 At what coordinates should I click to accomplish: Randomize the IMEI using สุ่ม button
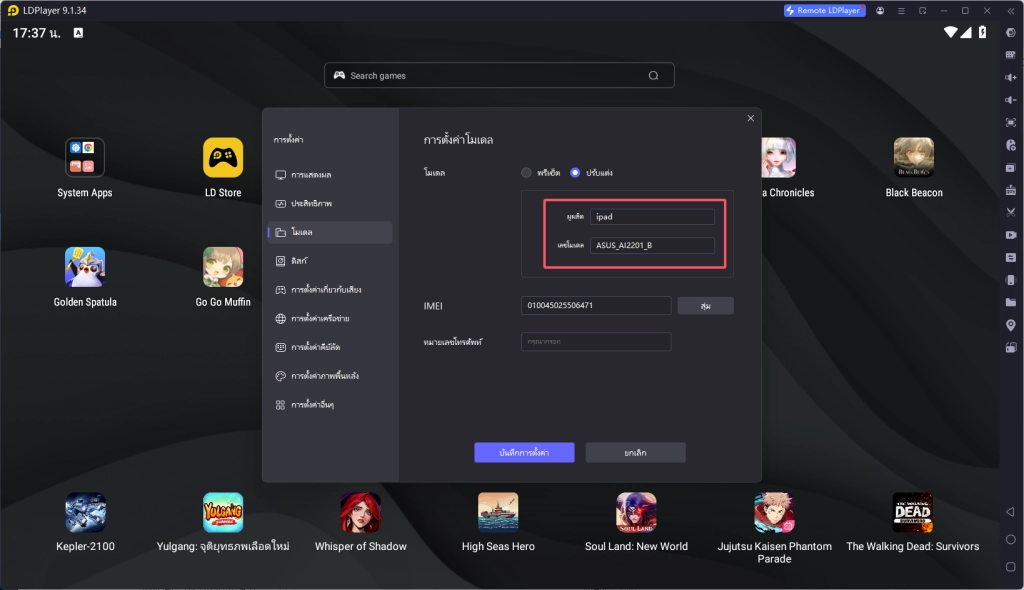click(706, 305)
